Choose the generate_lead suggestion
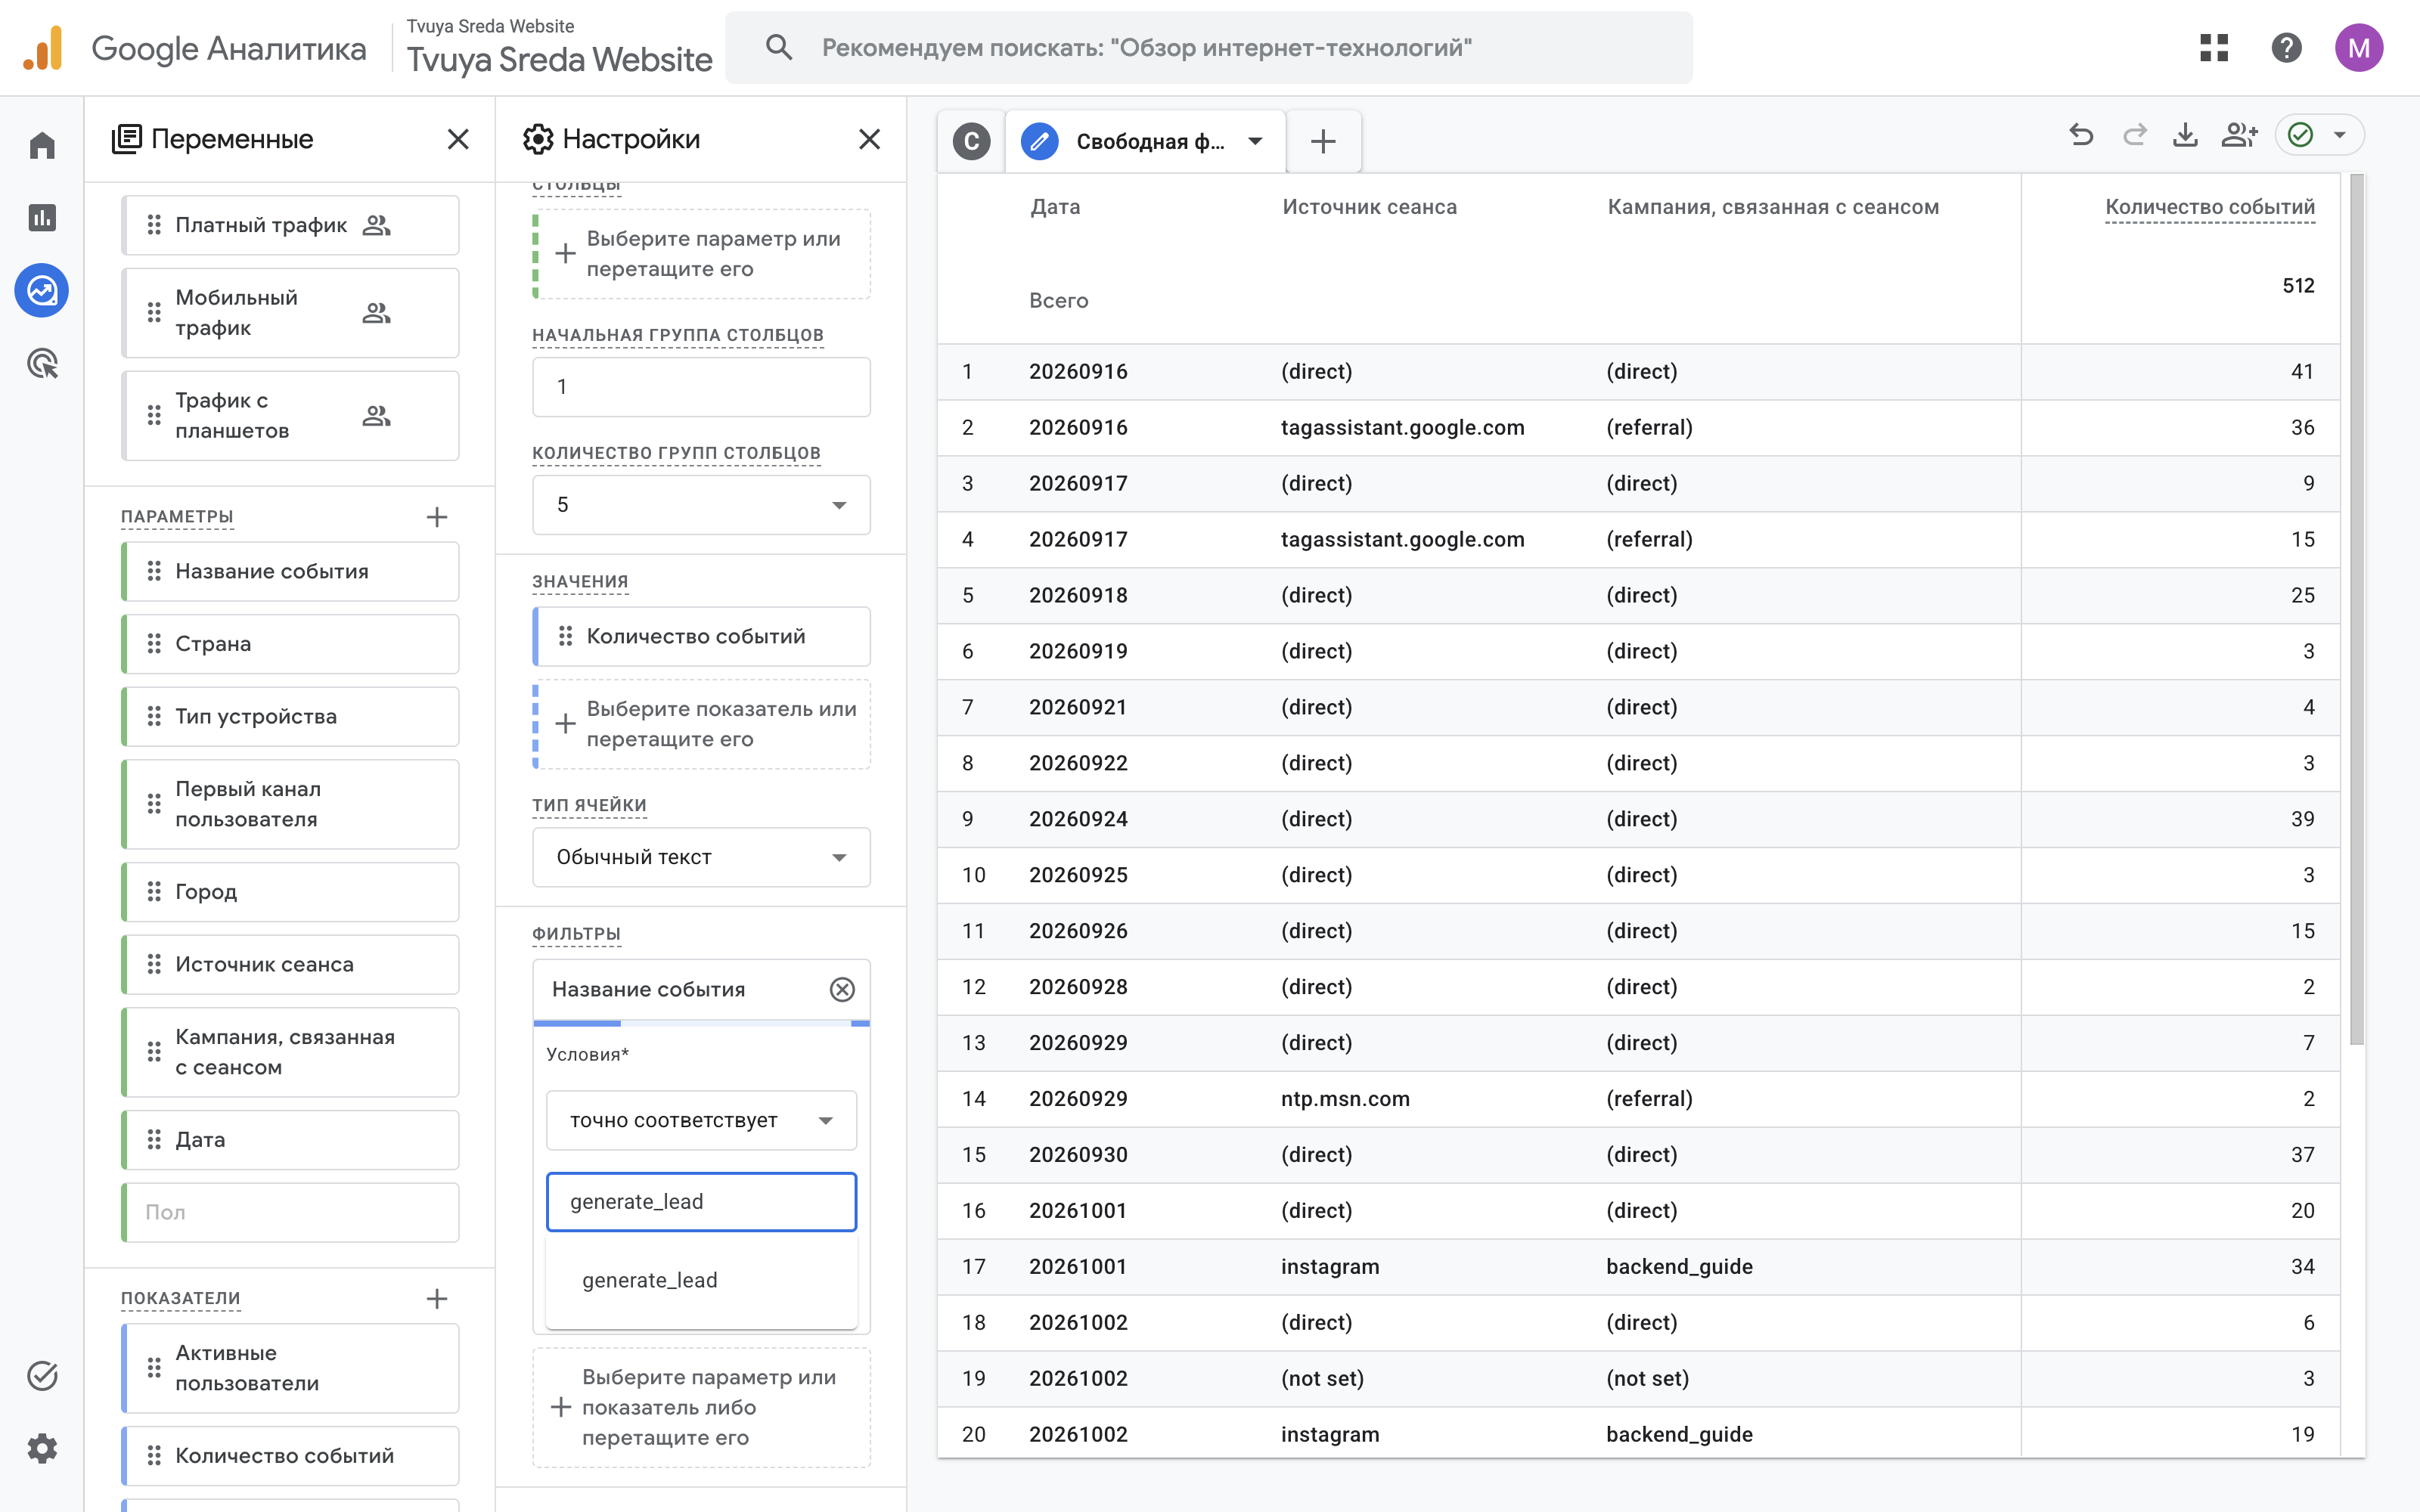 [701, 1280]
